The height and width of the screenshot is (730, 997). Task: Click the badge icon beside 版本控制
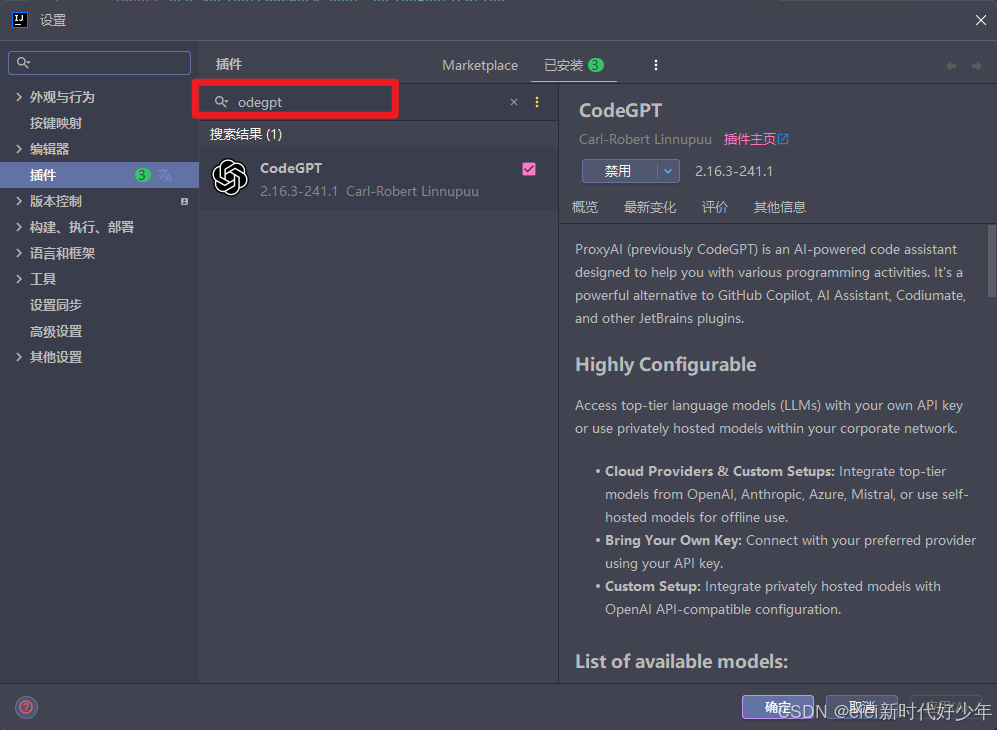click(x=184, y=202)
